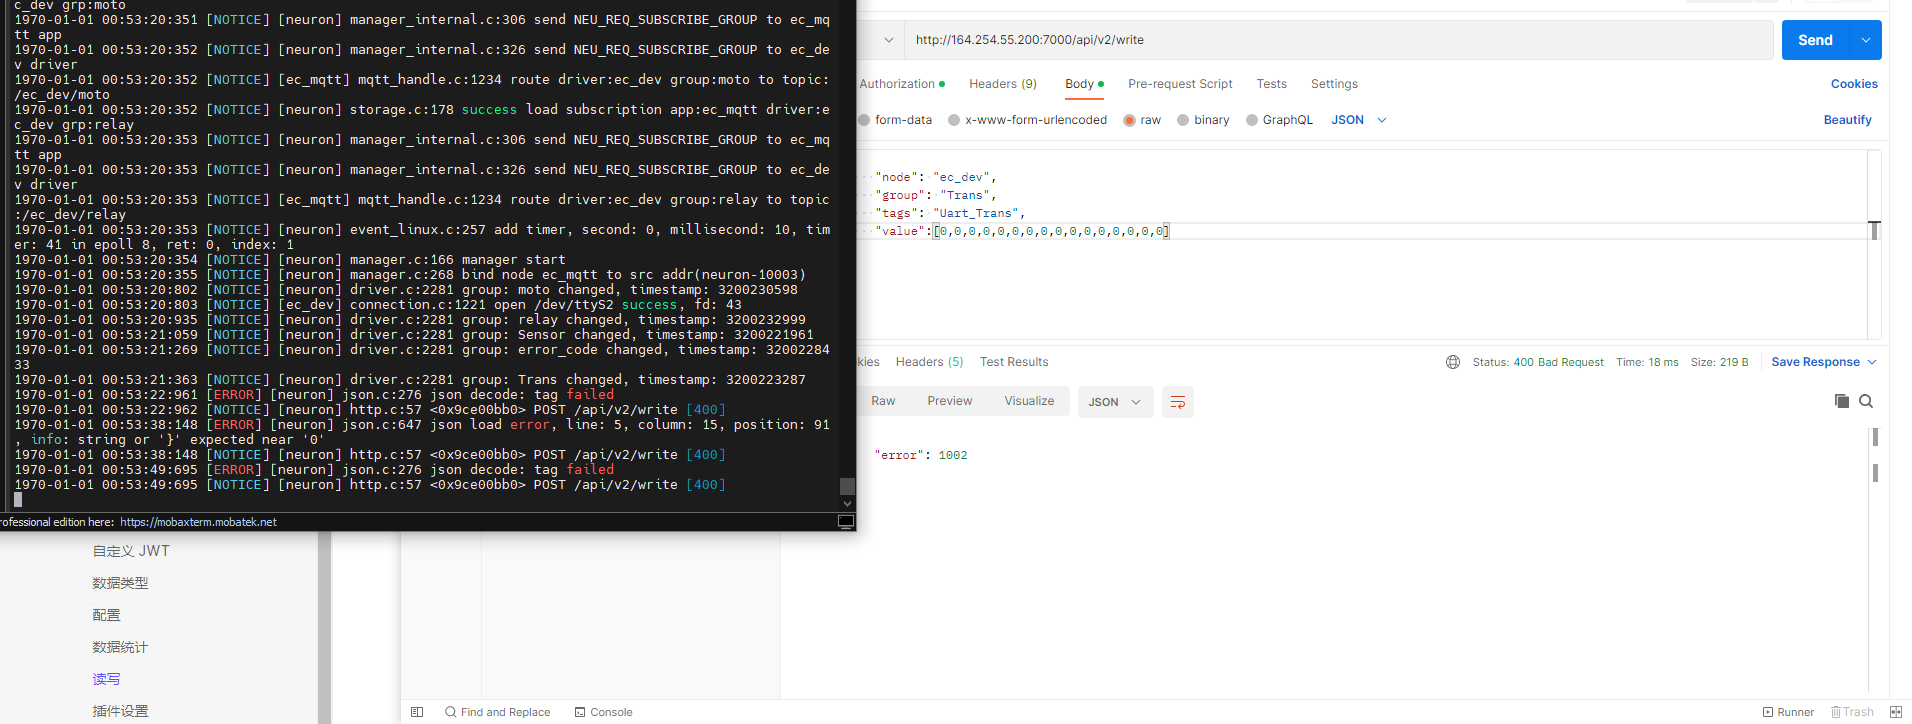This screenshot has height=724, width=1912.
Task: Click the response Size 219 B value
Action: (1733, 362)
